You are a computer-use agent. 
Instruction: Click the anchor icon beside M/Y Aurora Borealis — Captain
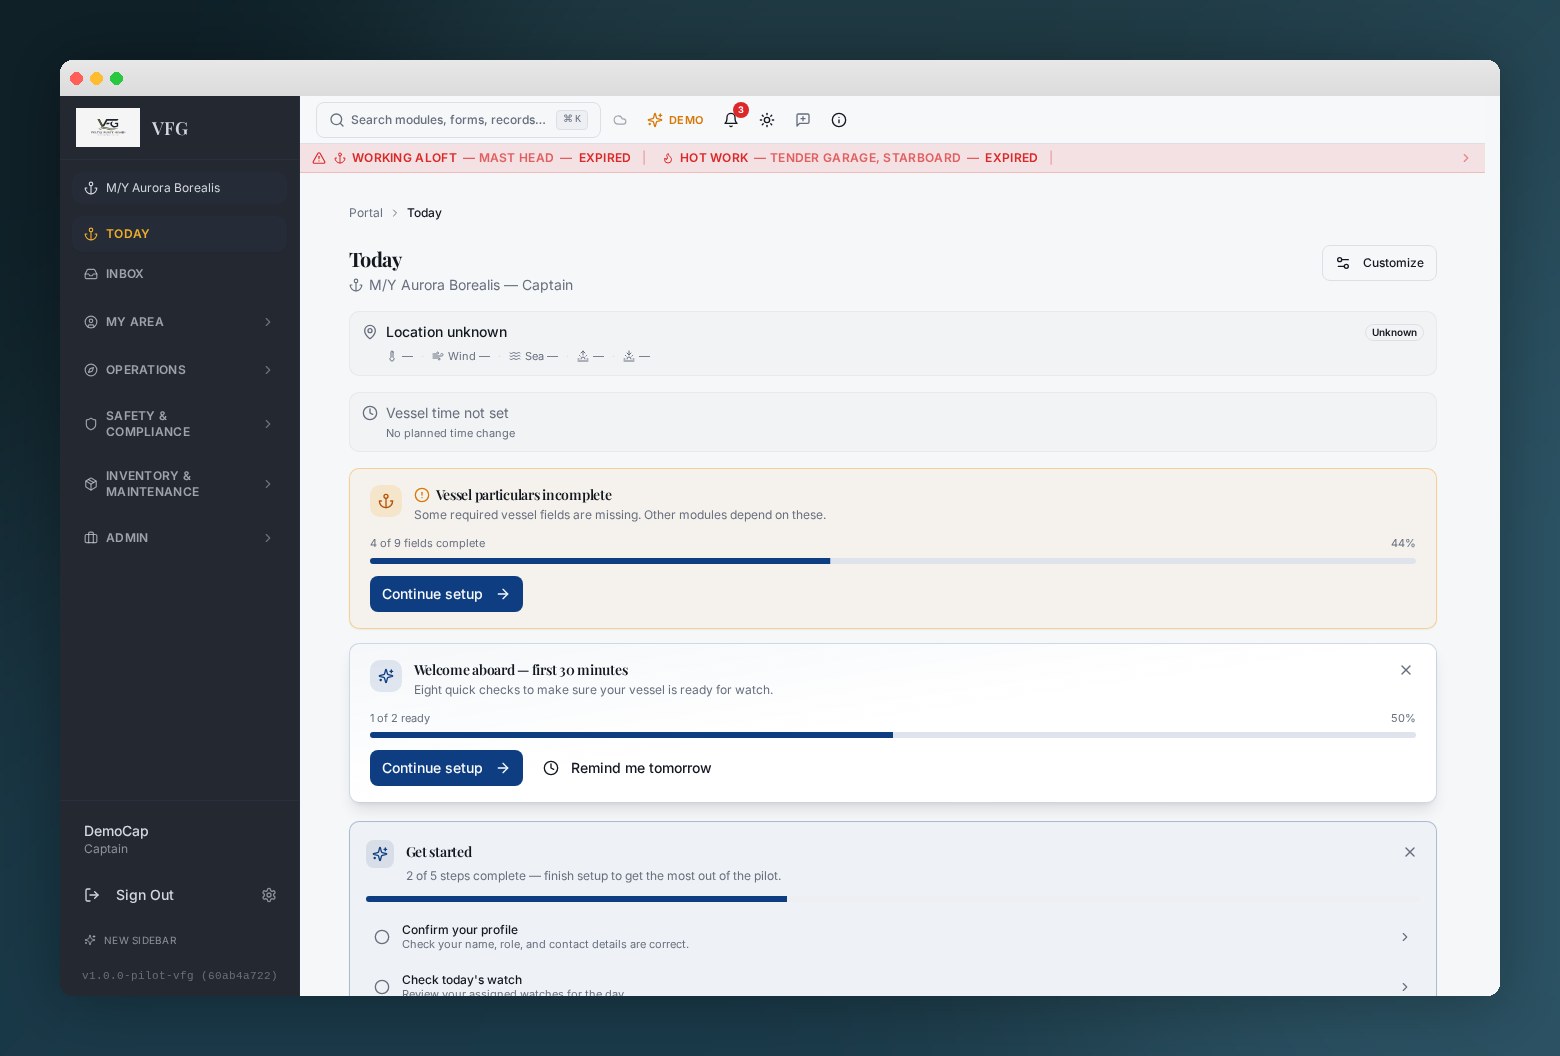pos(356,285)
